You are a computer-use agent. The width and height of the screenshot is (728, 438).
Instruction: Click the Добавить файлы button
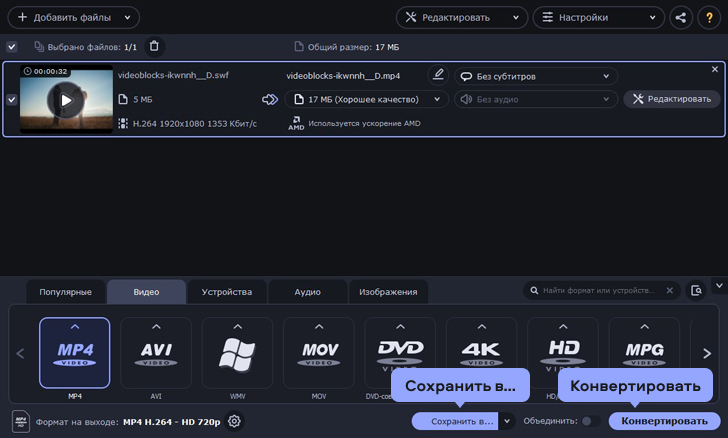72,18
